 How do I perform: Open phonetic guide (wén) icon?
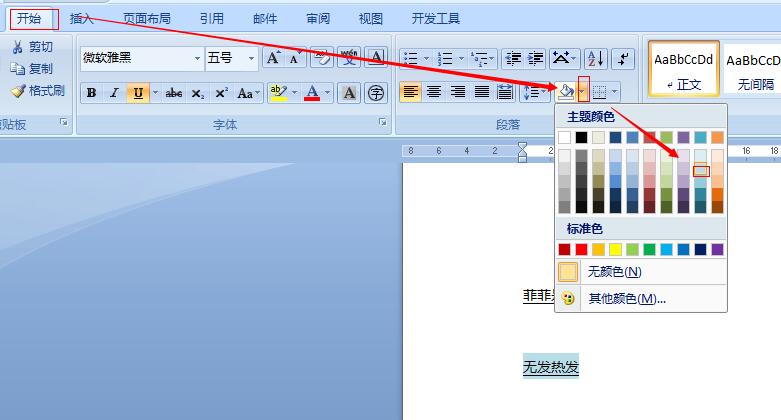(349, 58)
